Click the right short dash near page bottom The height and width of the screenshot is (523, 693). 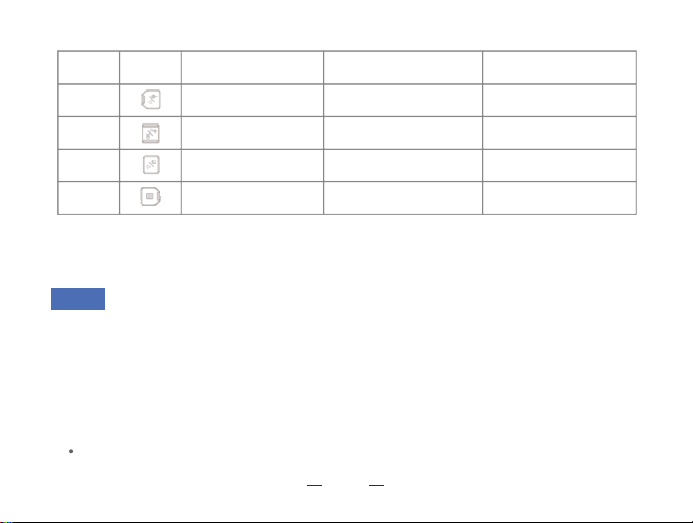pyautogui.click(x=377, y=485)
